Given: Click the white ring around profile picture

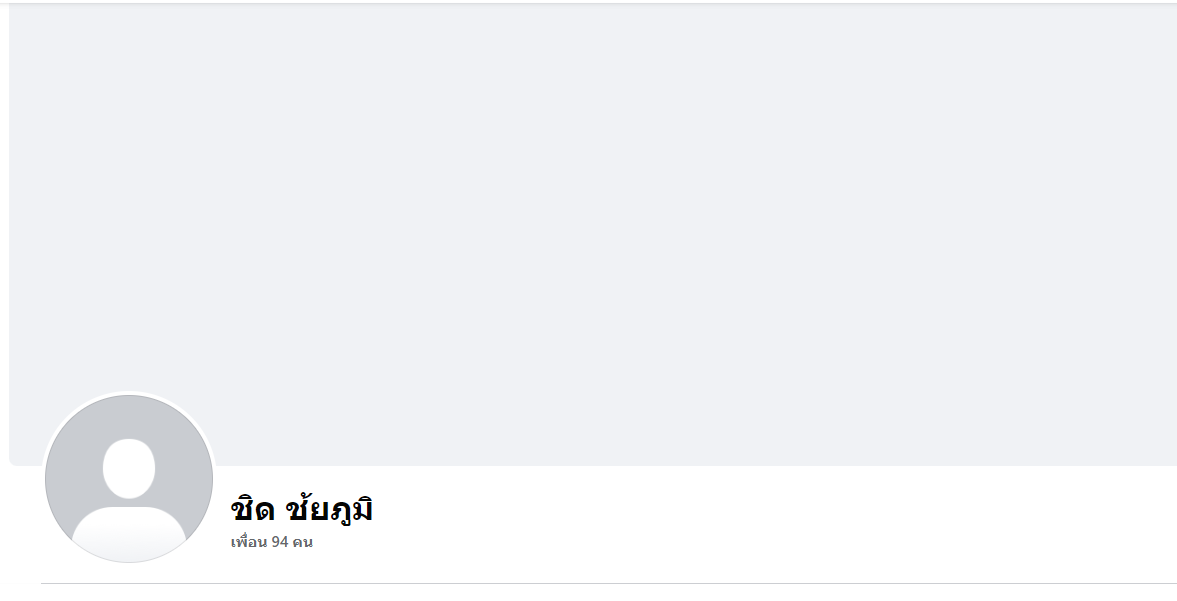Looking at the screenshot, I should tap(129, 392).
